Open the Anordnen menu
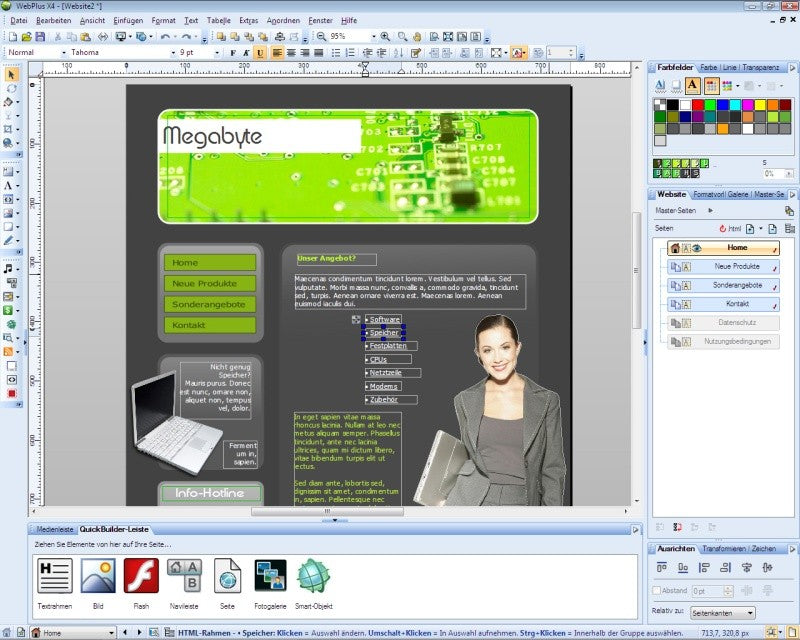 coord(283,20)
